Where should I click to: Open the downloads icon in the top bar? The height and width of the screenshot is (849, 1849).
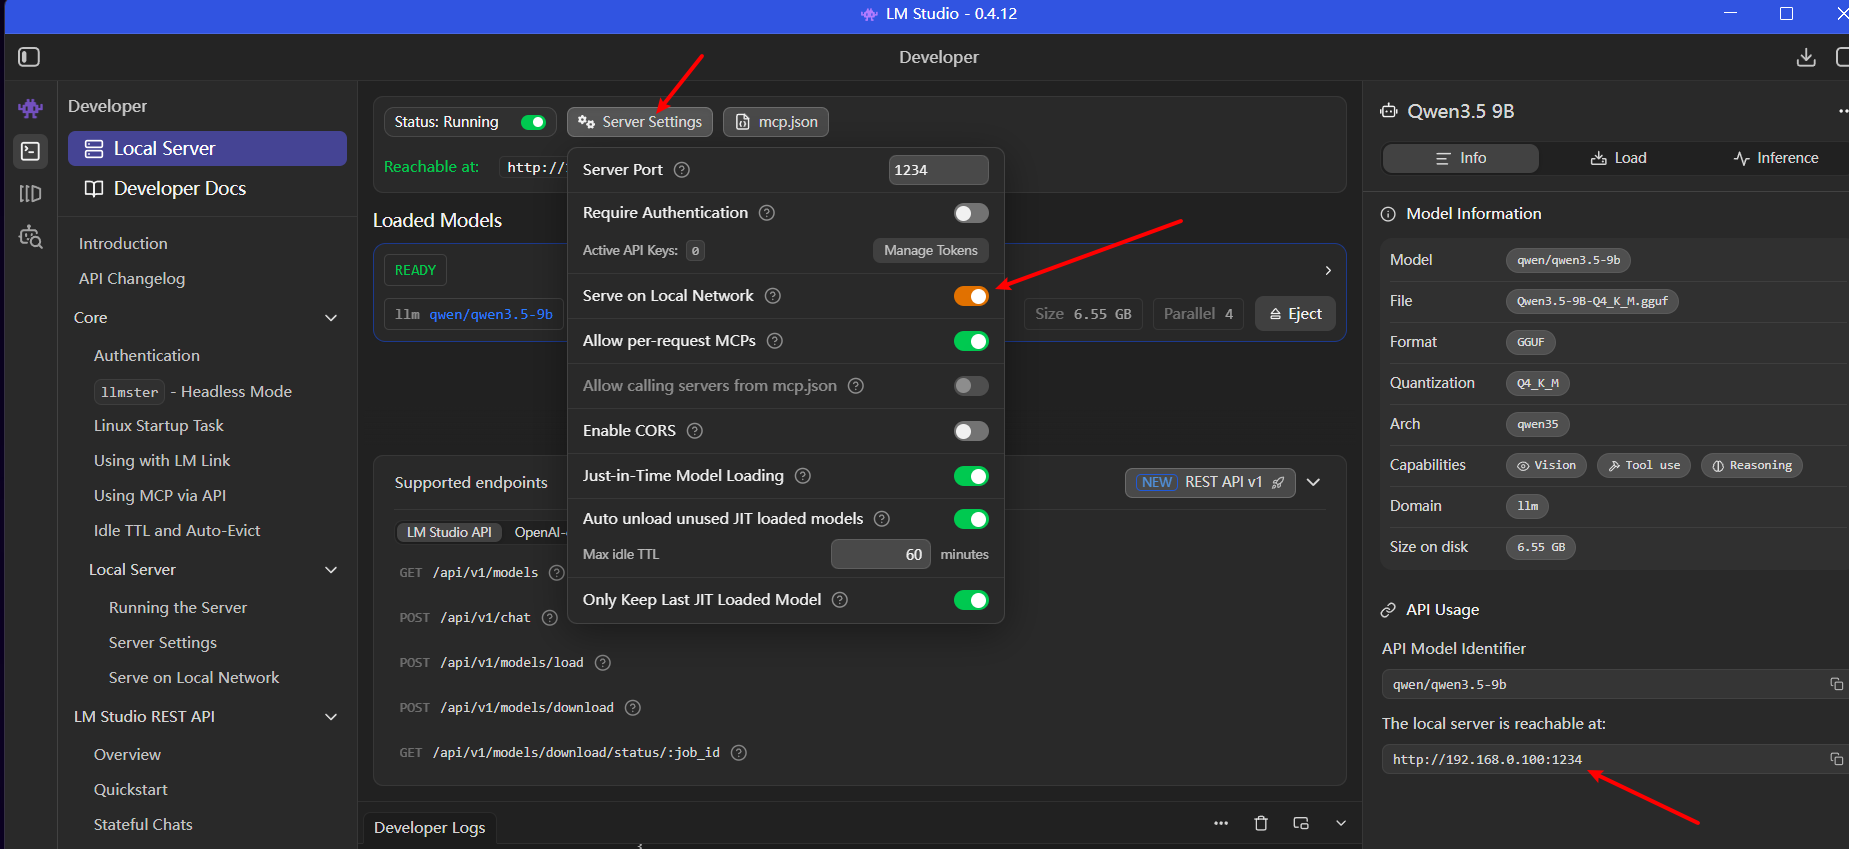[1806, 57]
